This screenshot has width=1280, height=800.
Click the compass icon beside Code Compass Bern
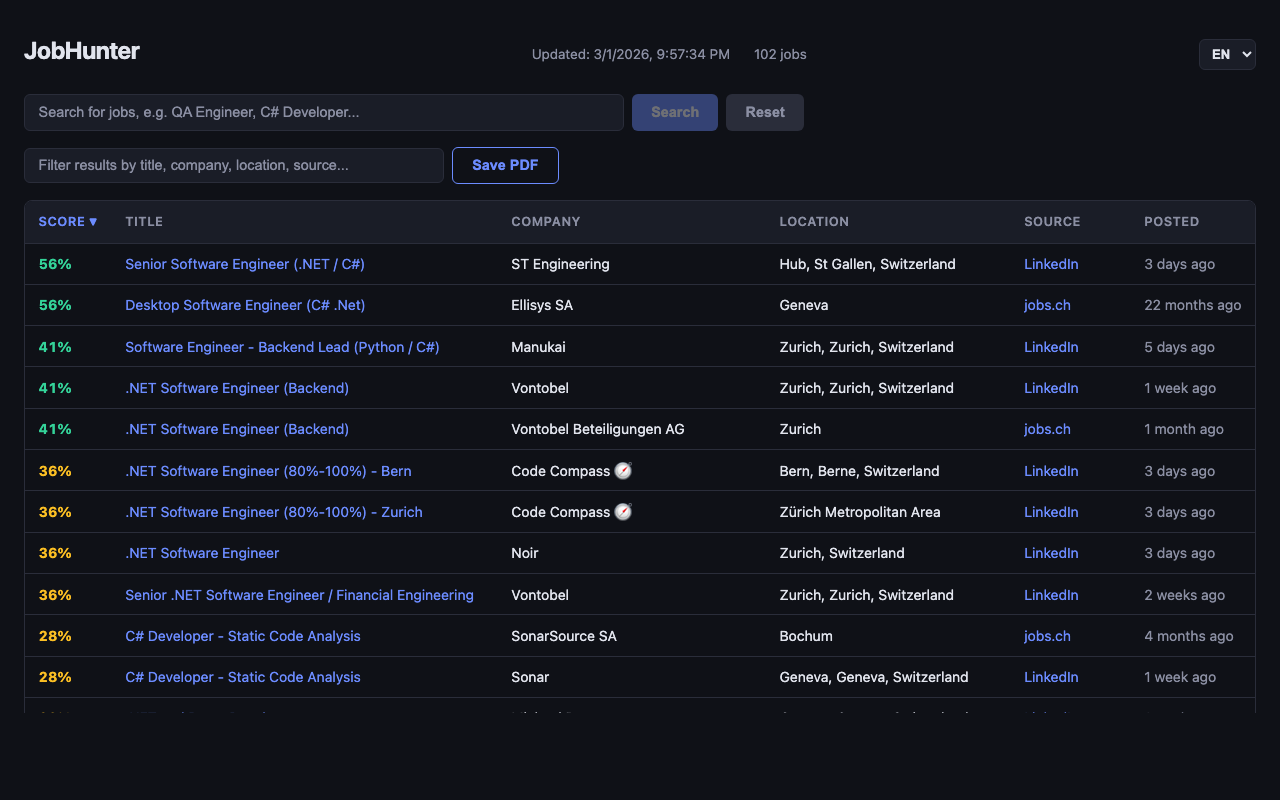(623, 471)
